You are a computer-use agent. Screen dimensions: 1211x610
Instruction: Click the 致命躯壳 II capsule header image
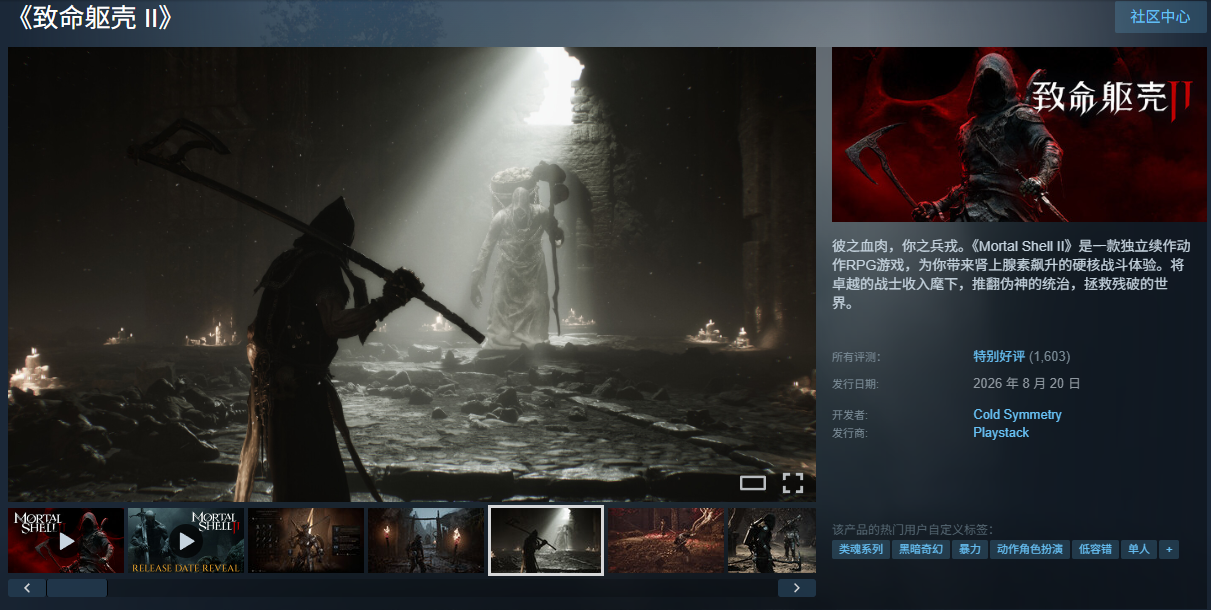(x=1019, y=134)
